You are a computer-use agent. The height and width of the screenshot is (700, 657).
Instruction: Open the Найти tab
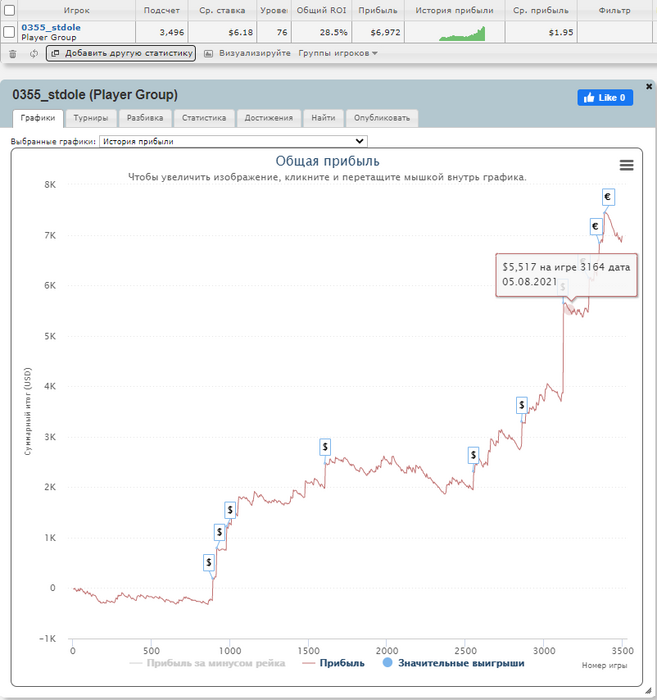tap(323, 118)
